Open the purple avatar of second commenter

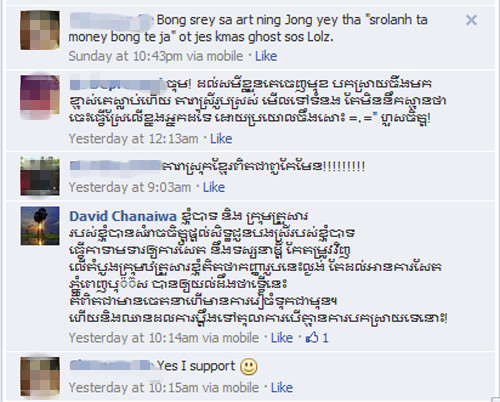[40, 95]
